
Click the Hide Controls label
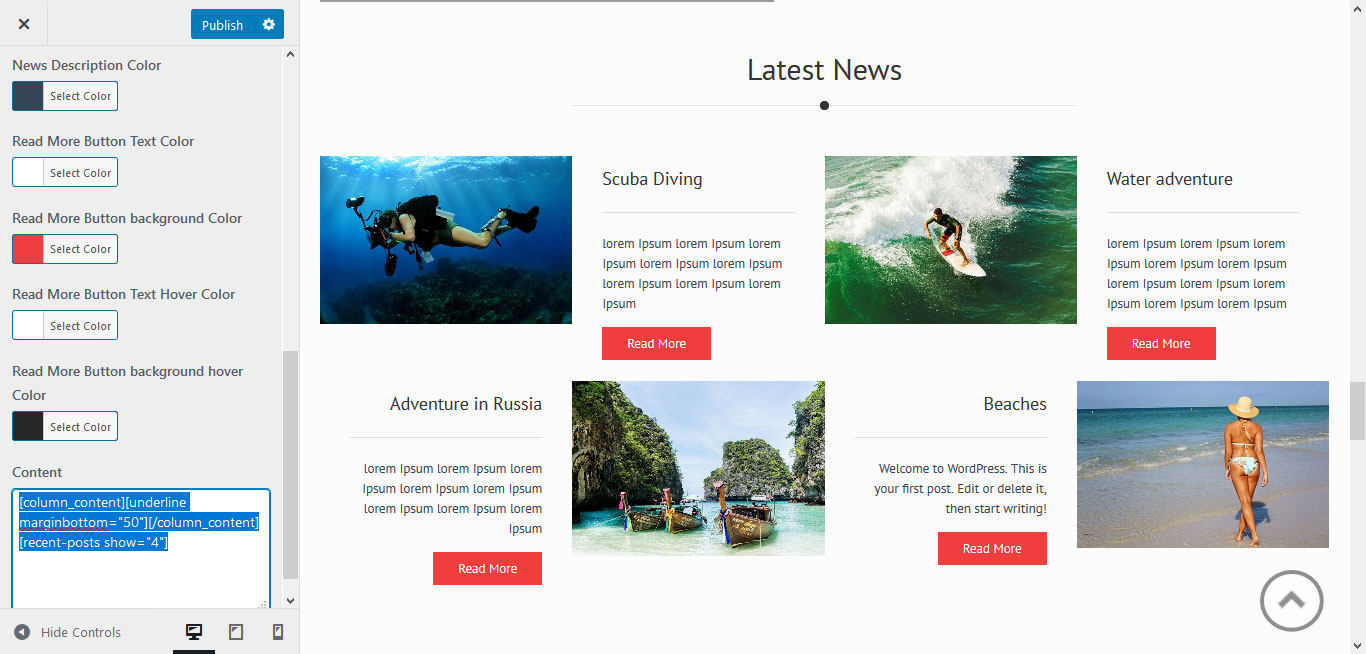click(81, 632)
